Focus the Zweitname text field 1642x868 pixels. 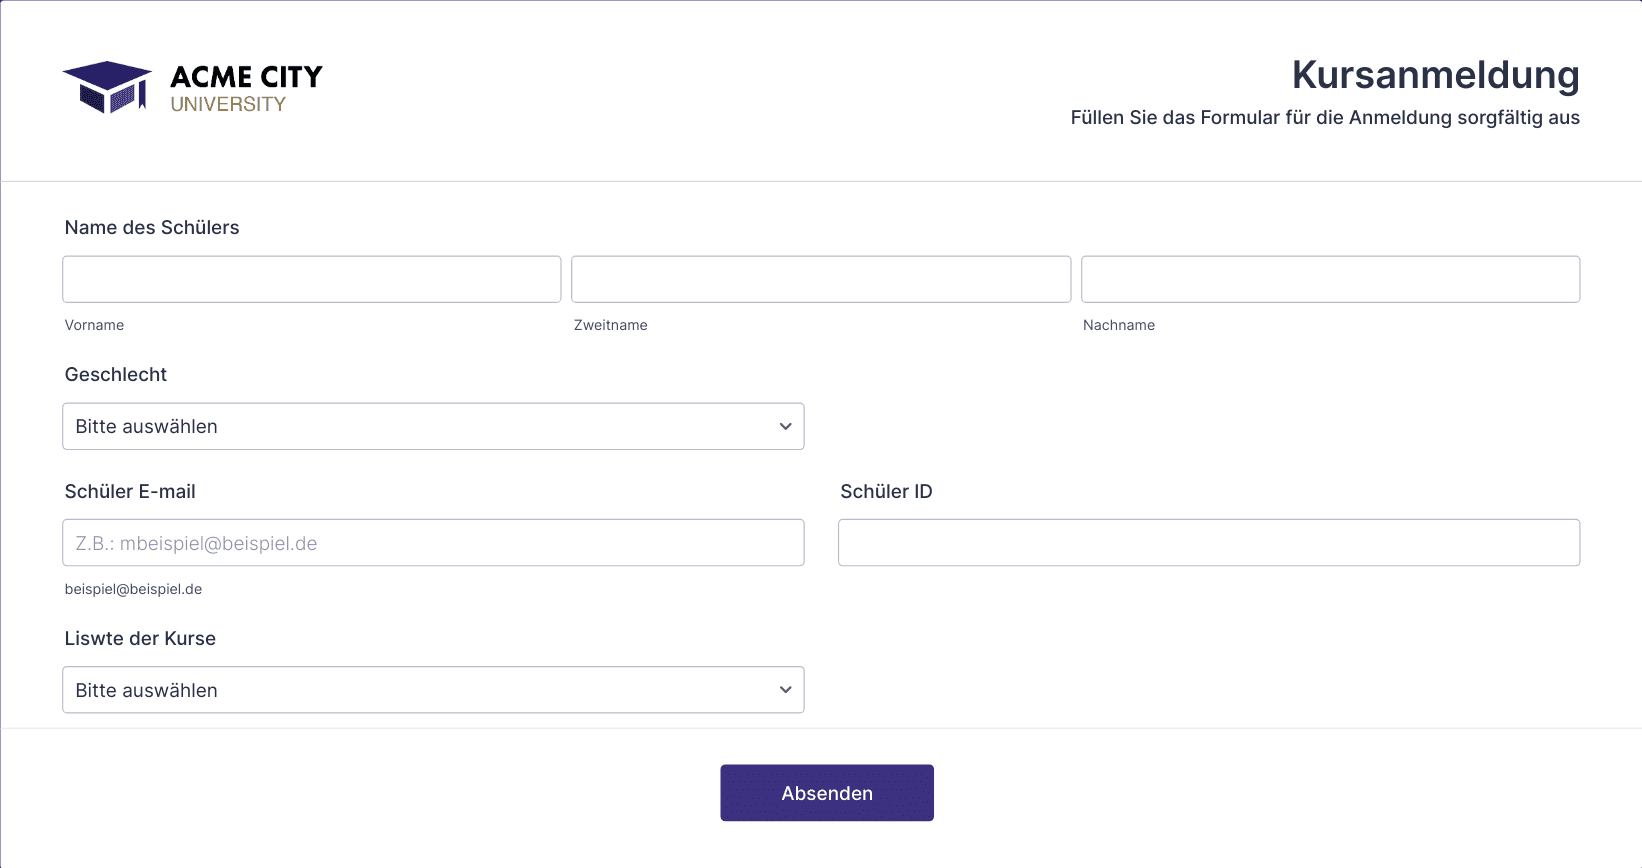click(x=821, y=280)
